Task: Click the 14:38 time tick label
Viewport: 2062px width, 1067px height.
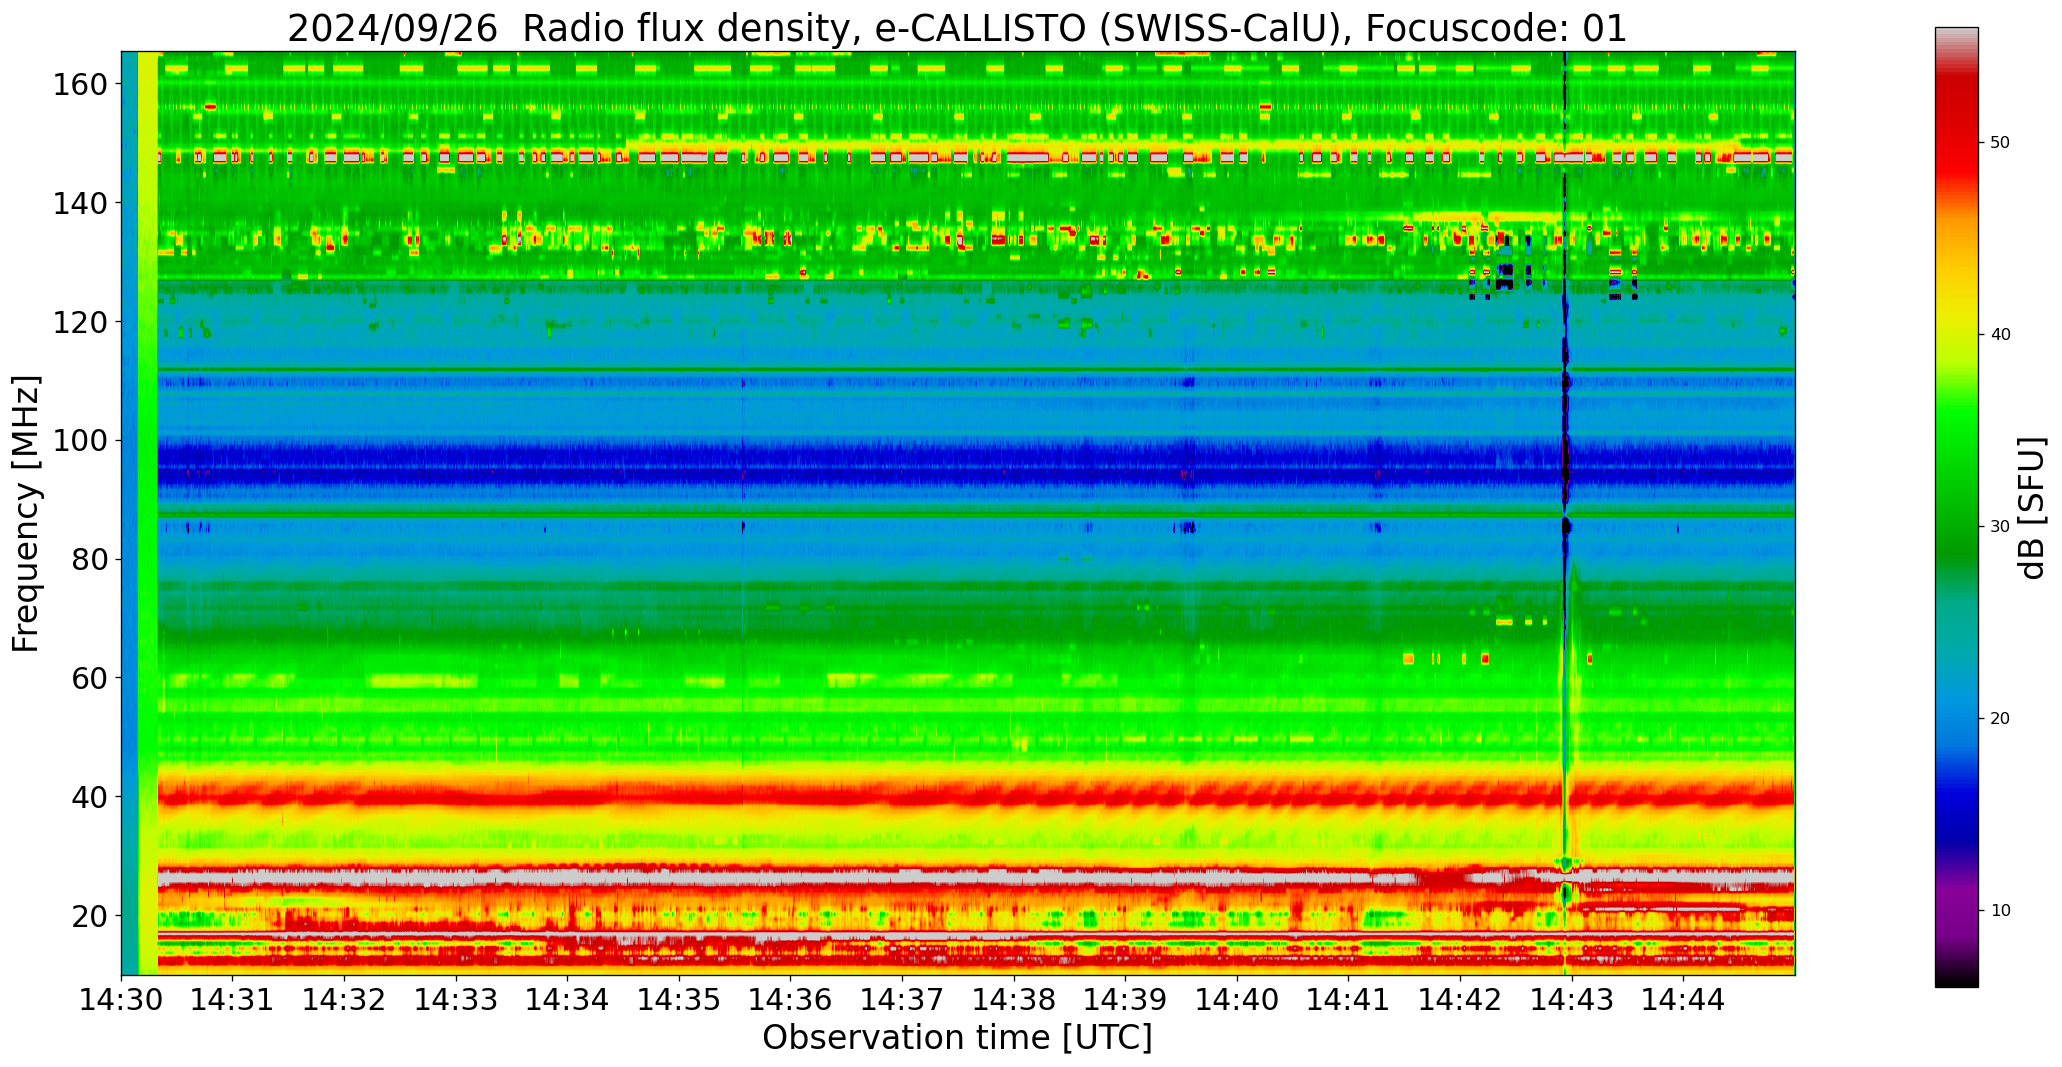Action: coord(1014,999)
